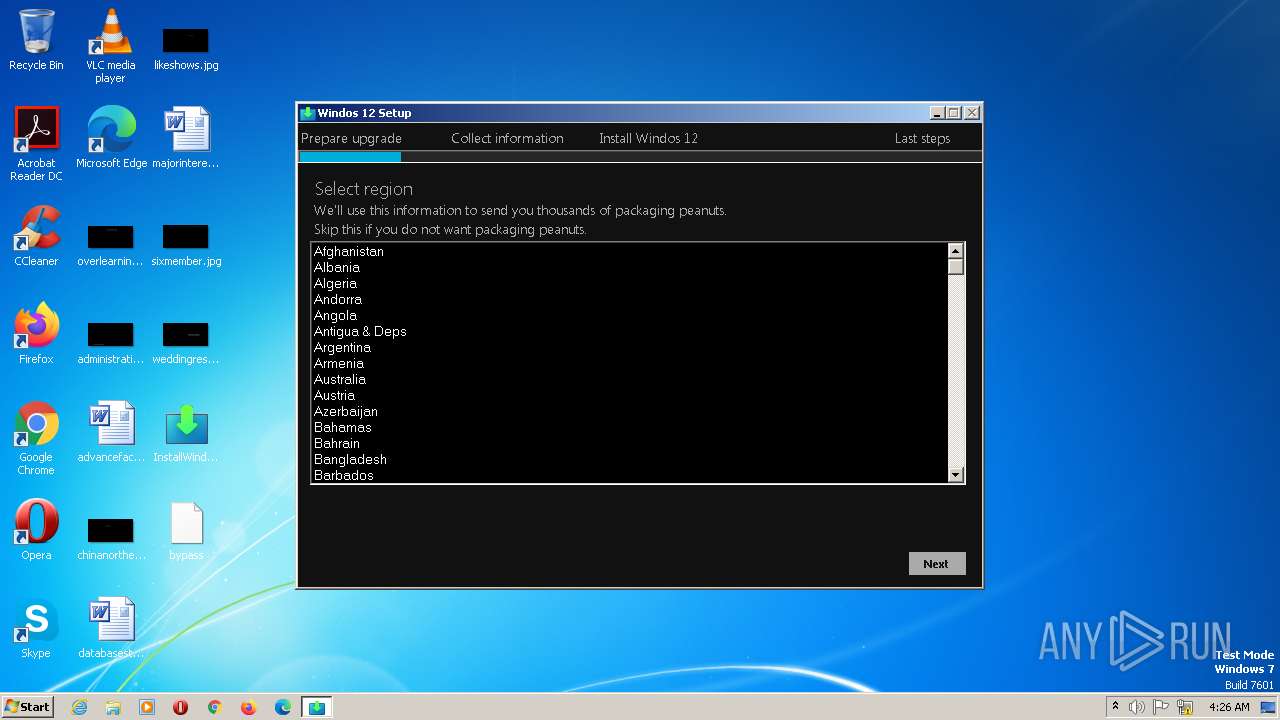Launch Skype desktop shortcut
1280x720 pixels.
(x=36, y=627)
